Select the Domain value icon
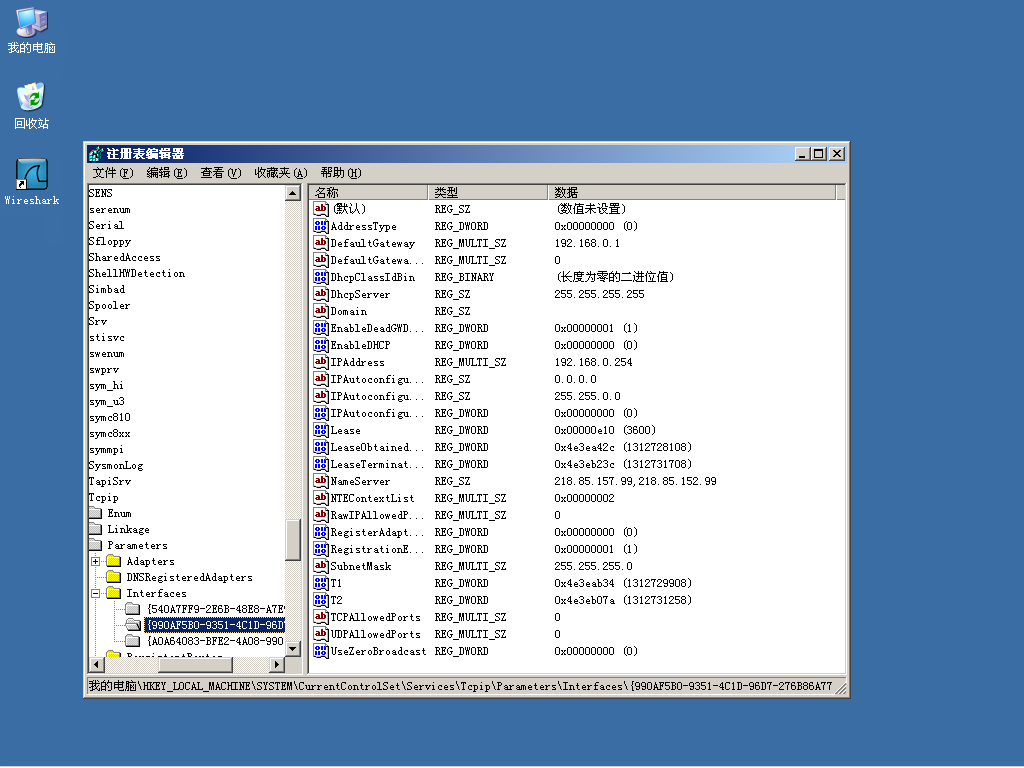Viewport: 1024px width, 768px height. coord(321,311)
